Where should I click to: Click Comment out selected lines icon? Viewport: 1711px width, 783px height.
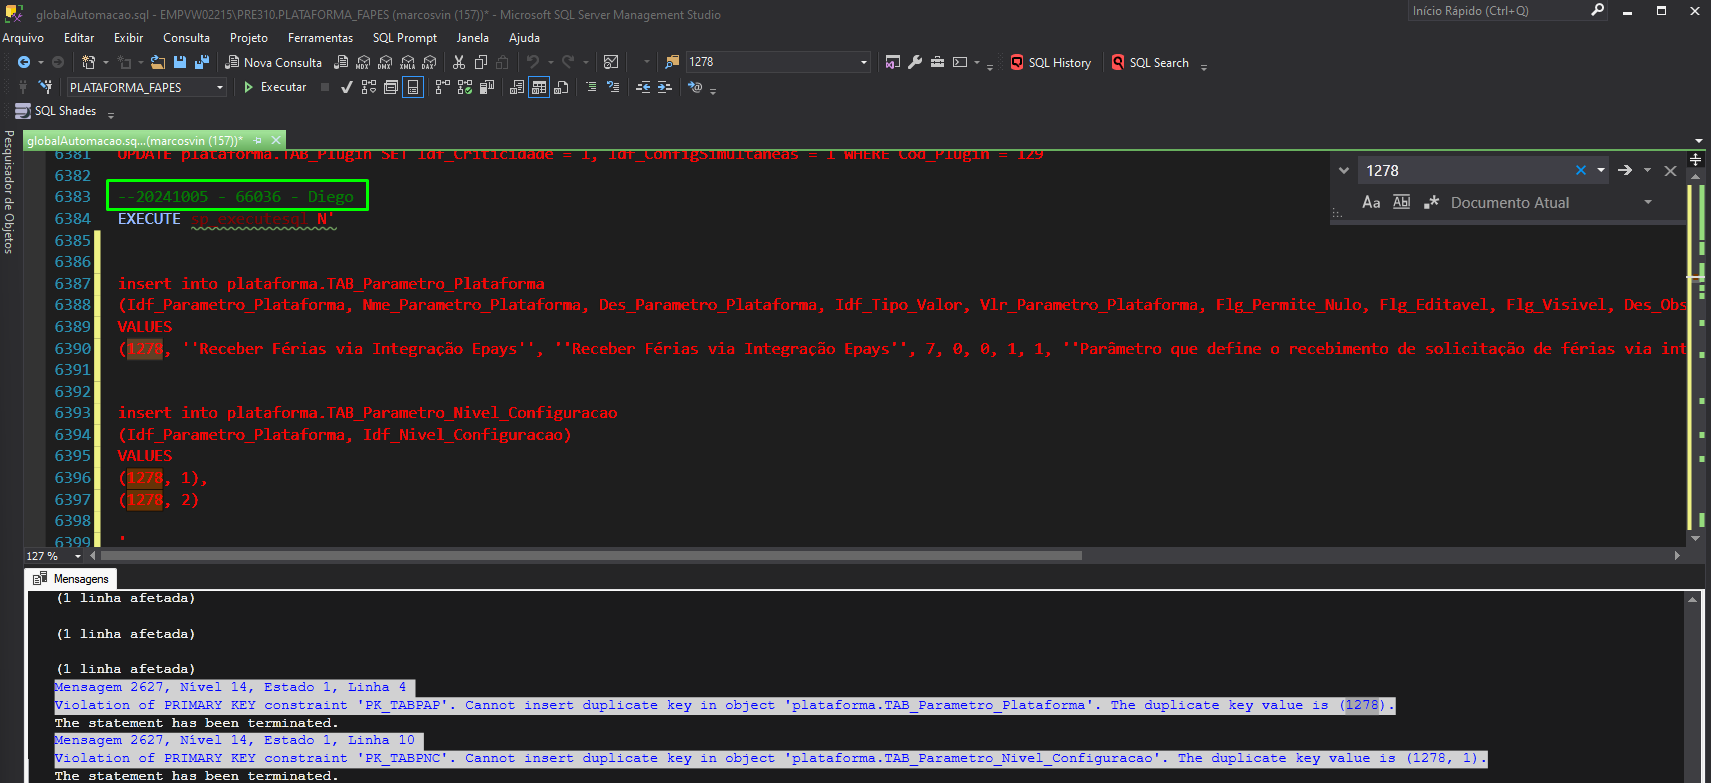tap(591, 87)
